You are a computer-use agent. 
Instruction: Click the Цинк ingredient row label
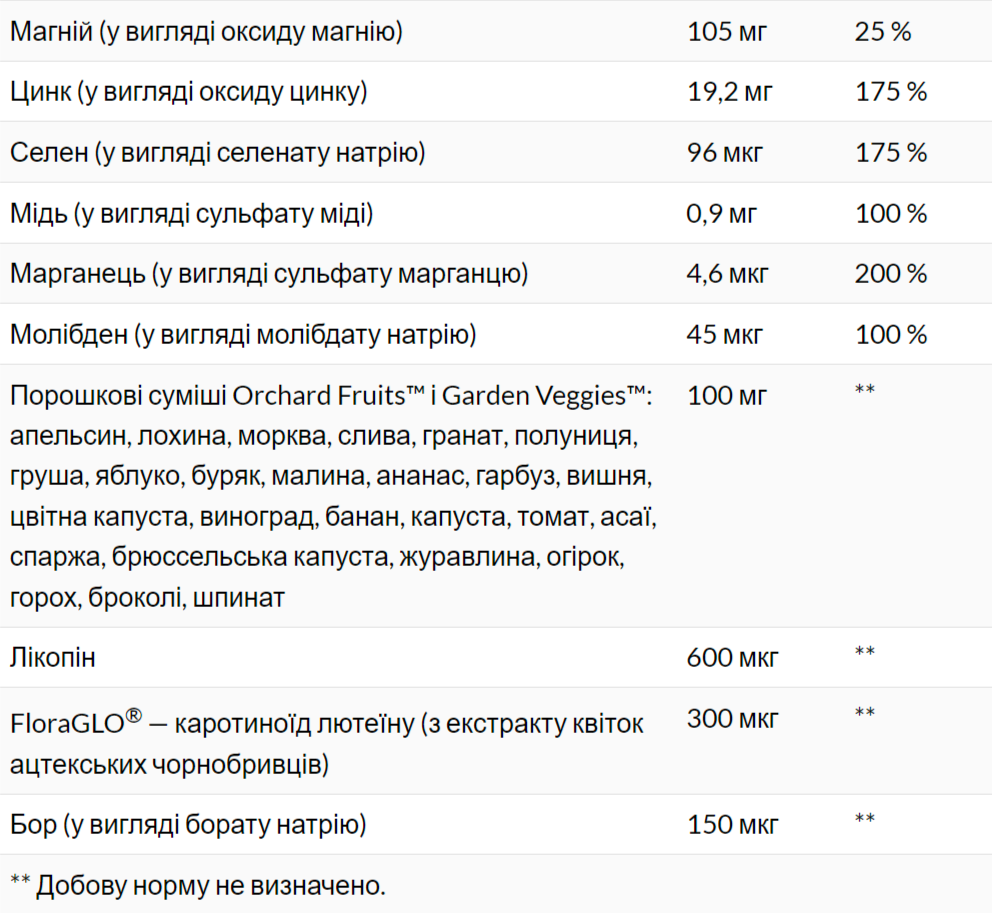(189, 92)
